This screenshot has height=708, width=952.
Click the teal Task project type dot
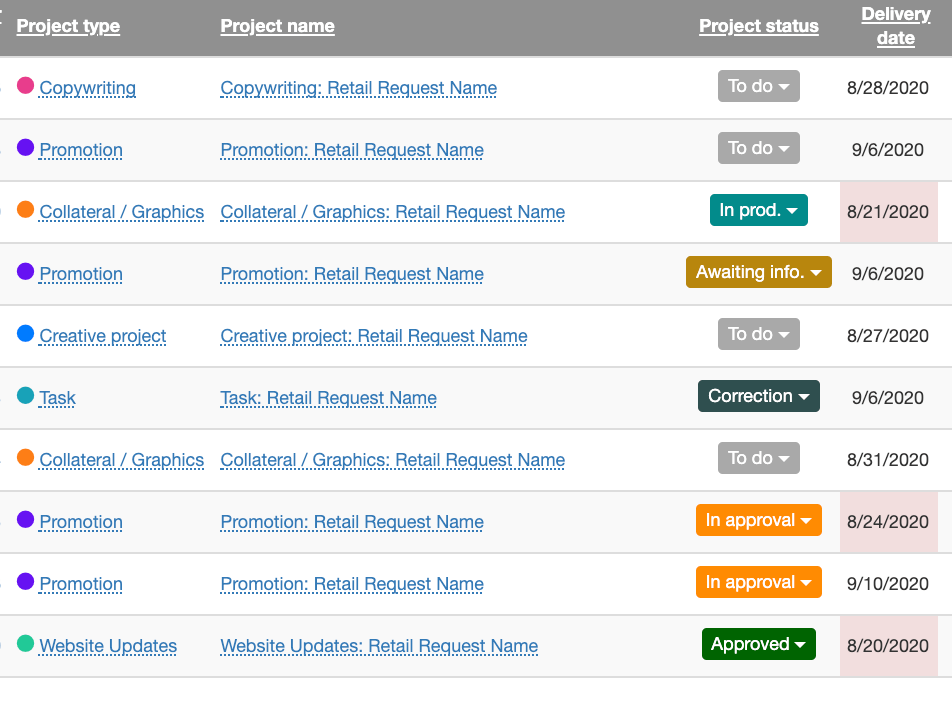(x=27, y=398)
